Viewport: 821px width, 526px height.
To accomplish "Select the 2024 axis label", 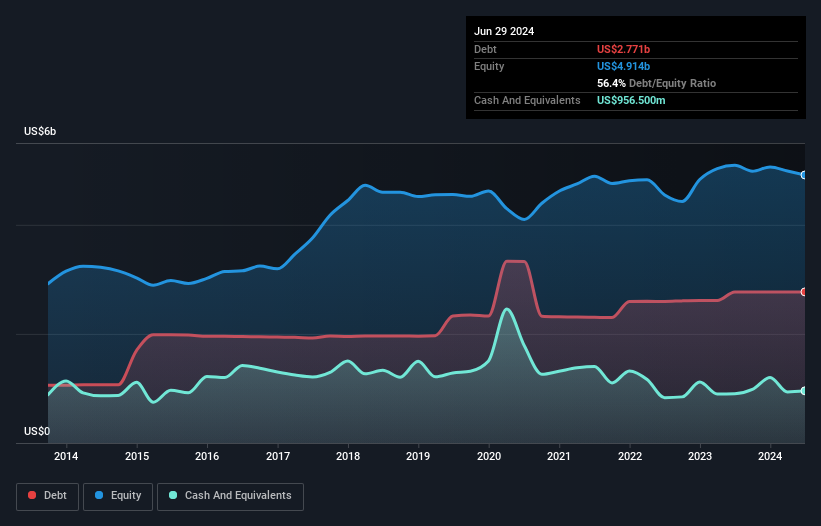I will pos(770,456).
